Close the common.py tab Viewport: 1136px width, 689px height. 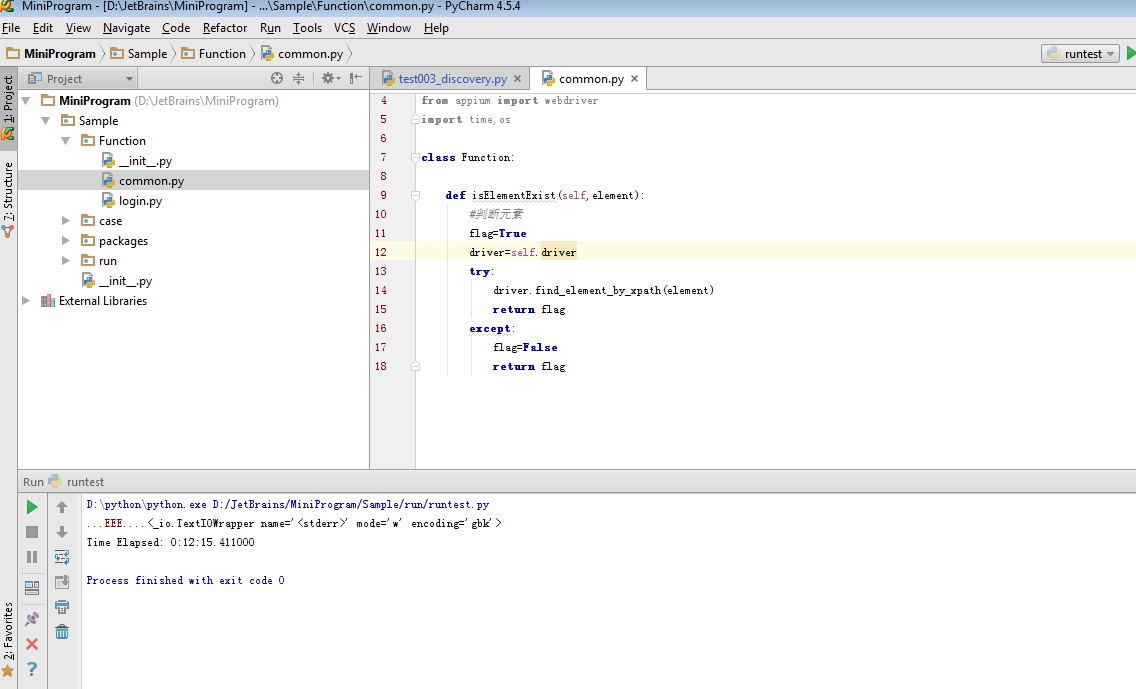click(635, 78)
